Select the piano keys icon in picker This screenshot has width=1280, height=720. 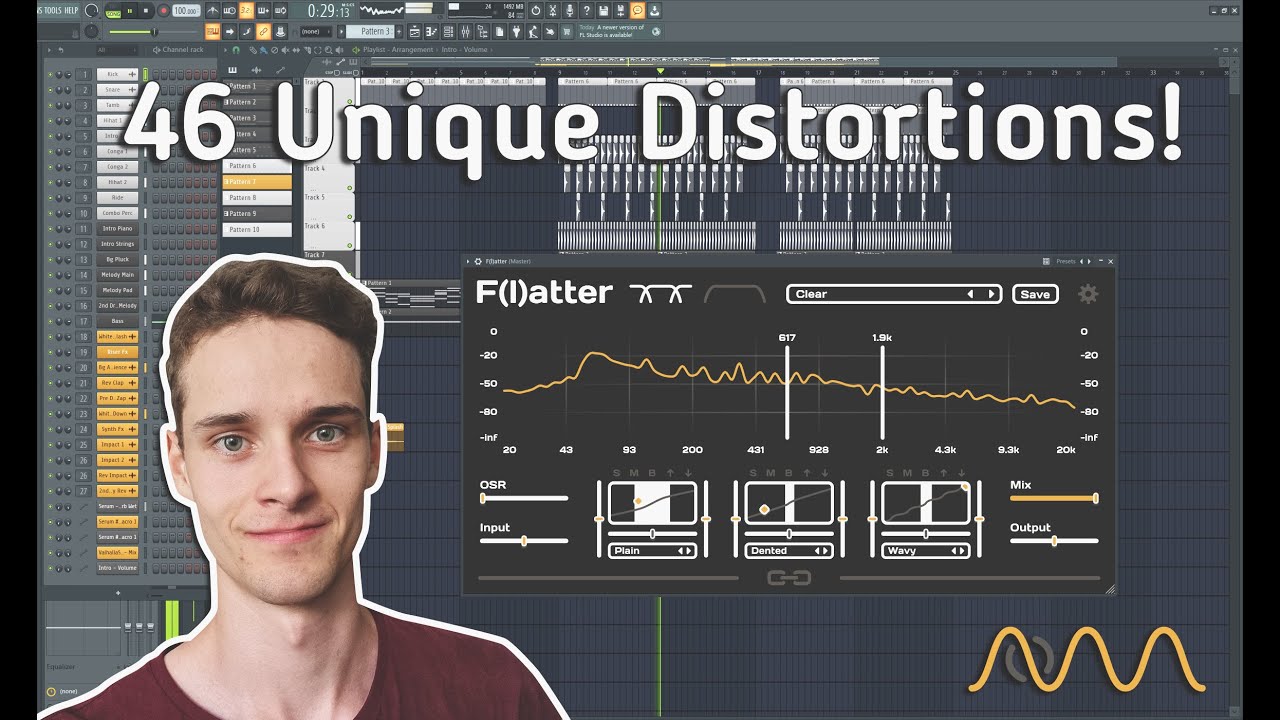[233, 70]
